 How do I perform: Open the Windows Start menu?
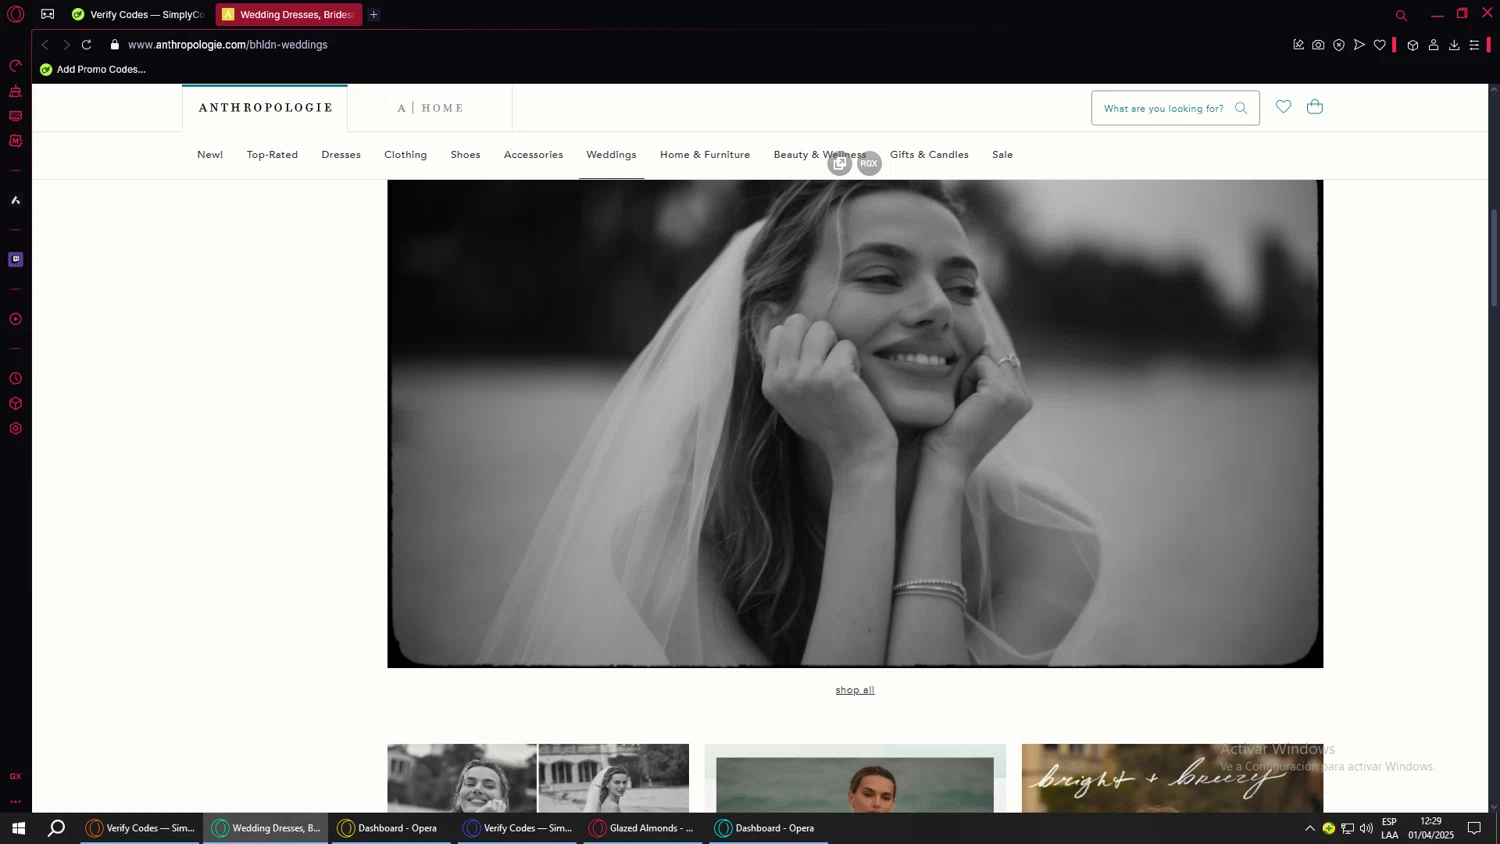(18, 828)
